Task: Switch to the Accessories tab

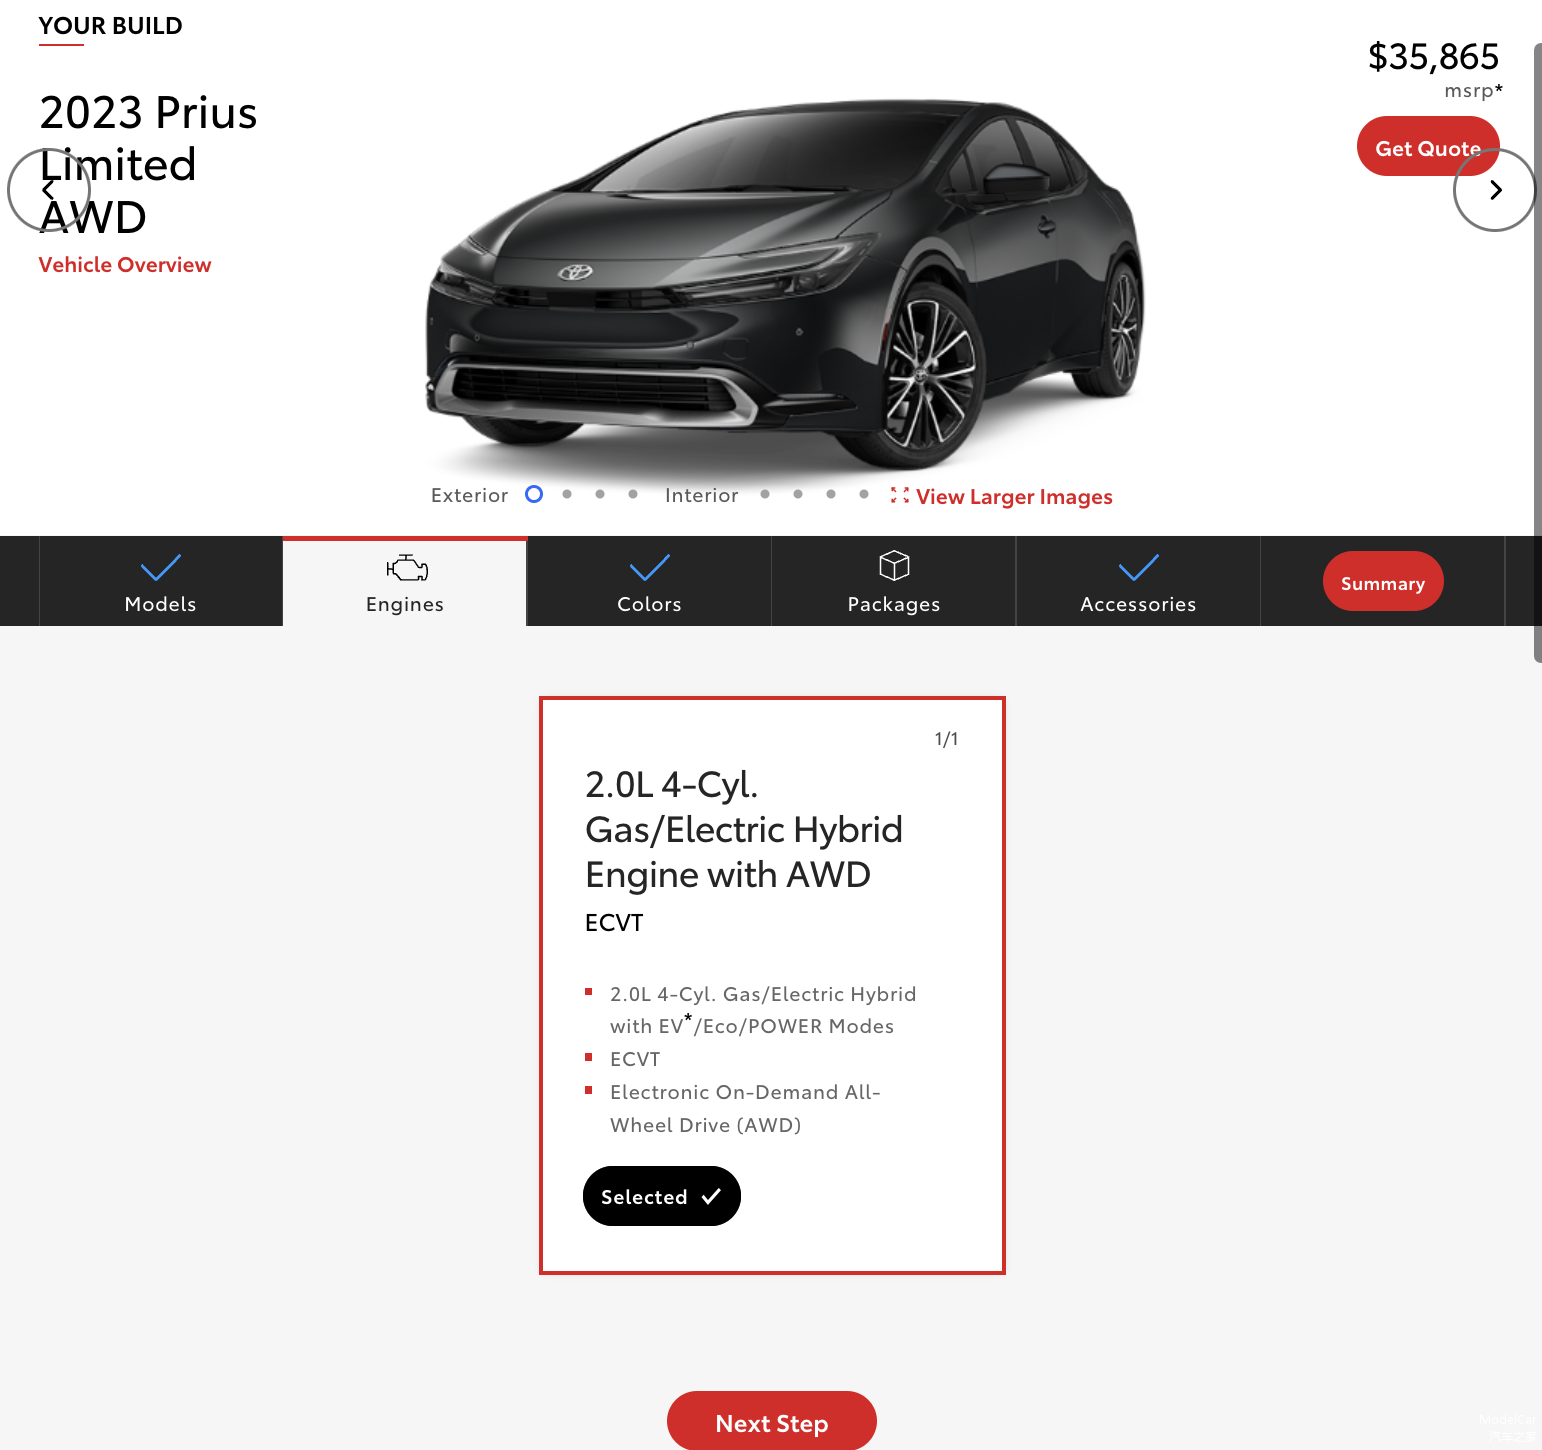Action: tap(1138, 581)
